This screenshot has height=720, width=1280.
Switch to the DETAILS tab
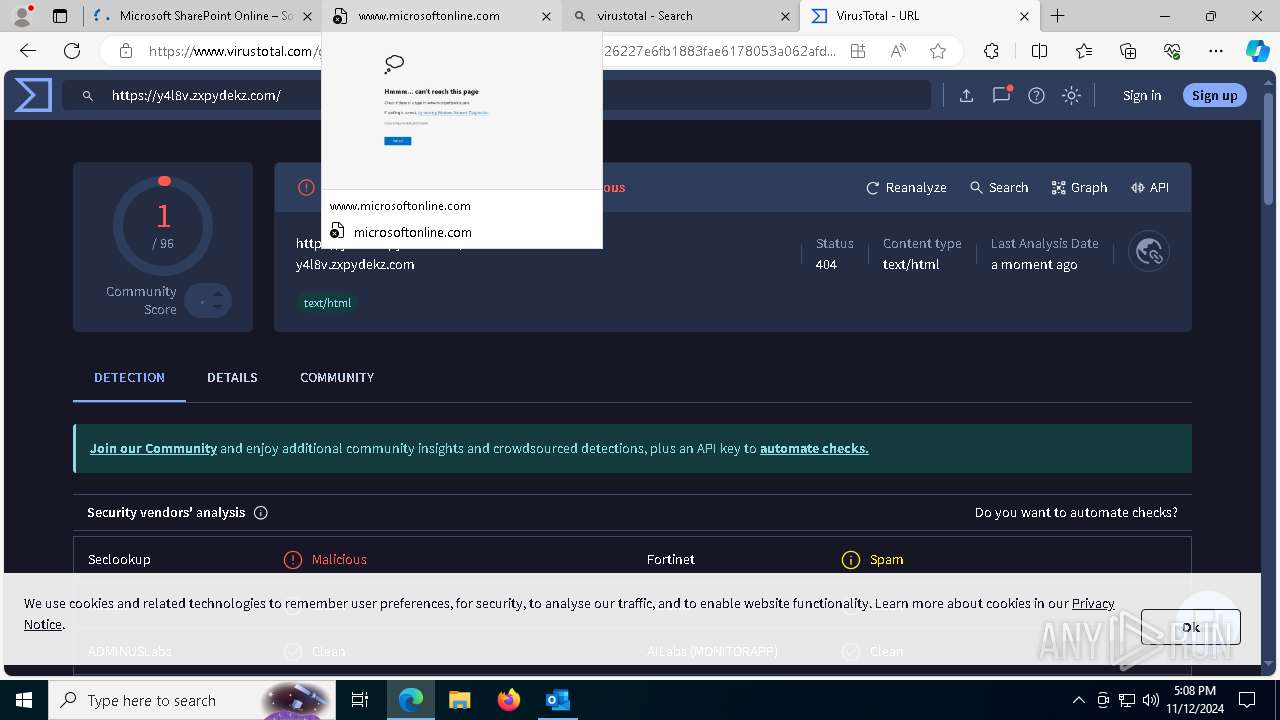[232, 378]
